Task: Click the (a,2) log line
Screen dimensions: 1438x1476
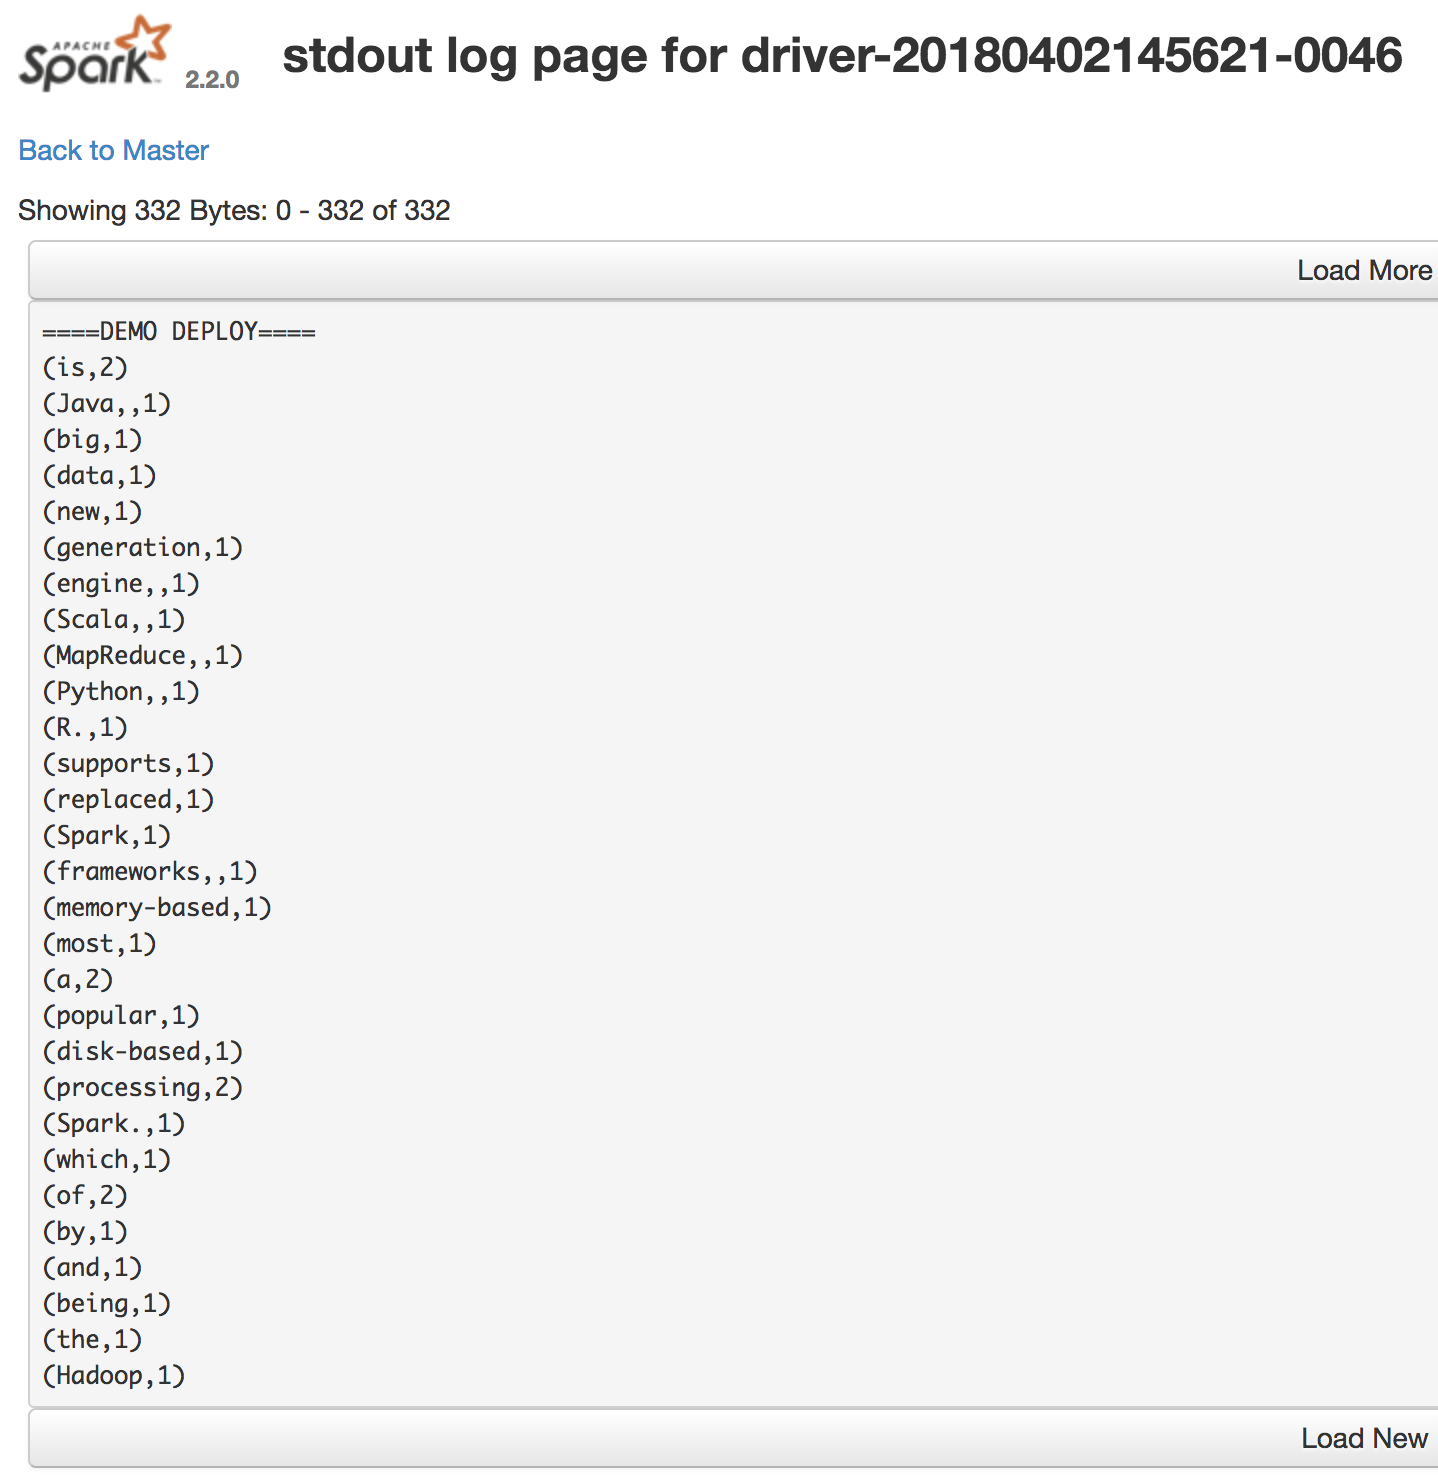Action: click(78, 979)
